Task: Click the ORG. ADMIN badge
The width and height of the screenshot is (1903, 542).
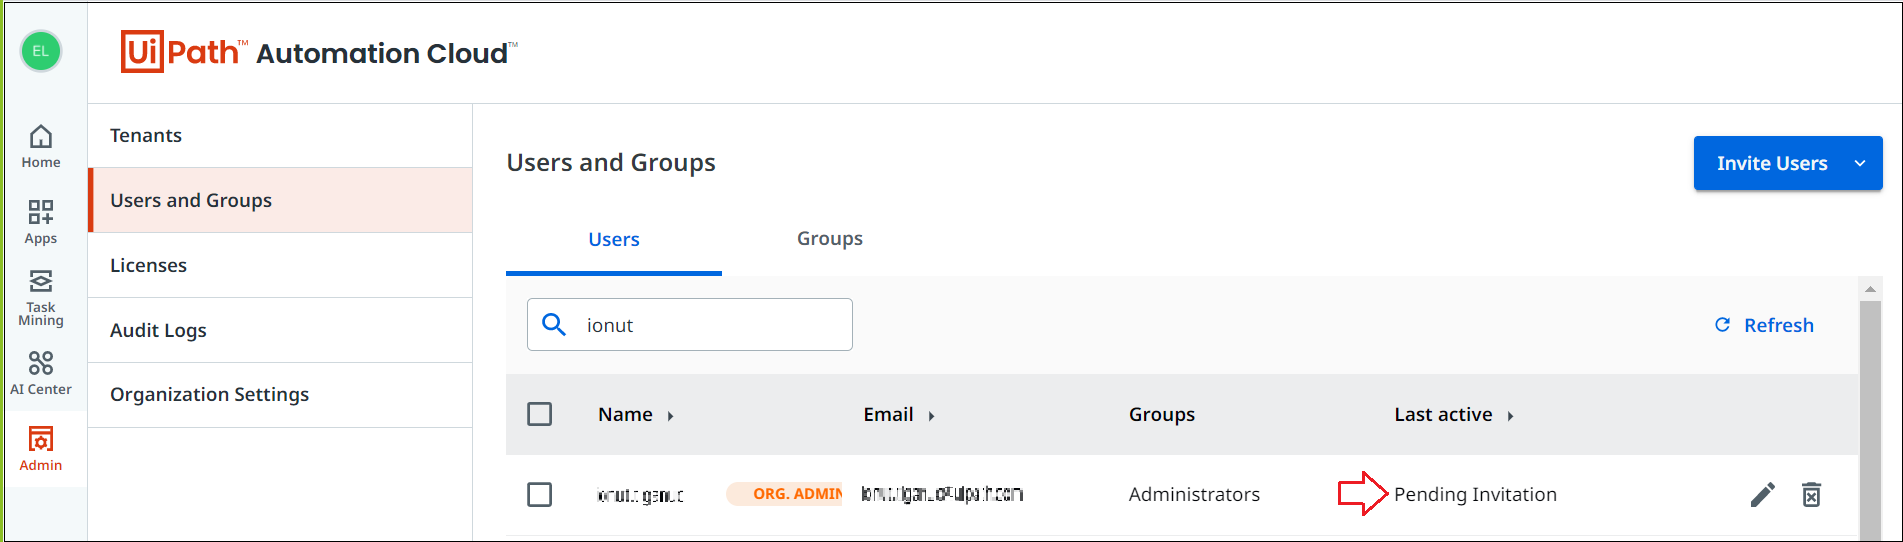Action: coord(786,494)
